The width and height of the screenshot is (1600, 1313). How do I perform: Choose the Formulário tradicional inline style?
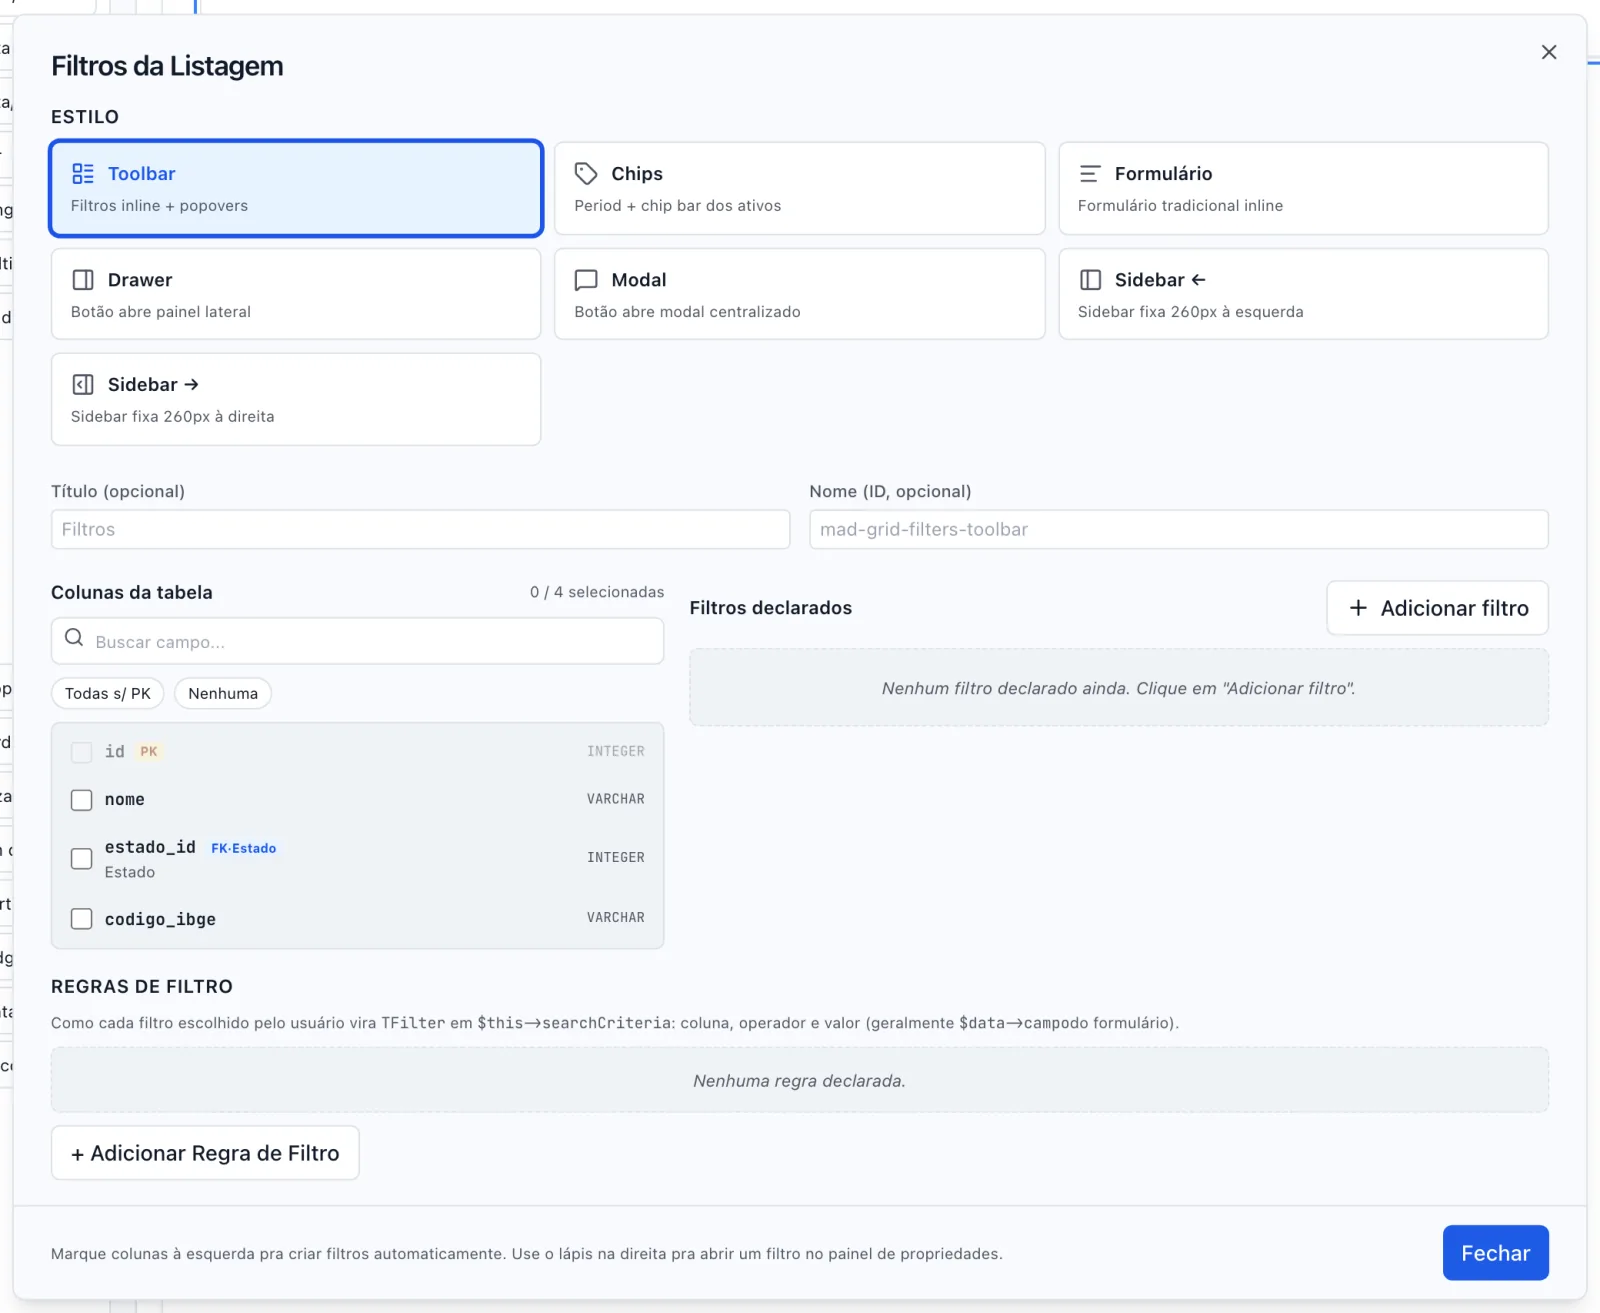1303,189
